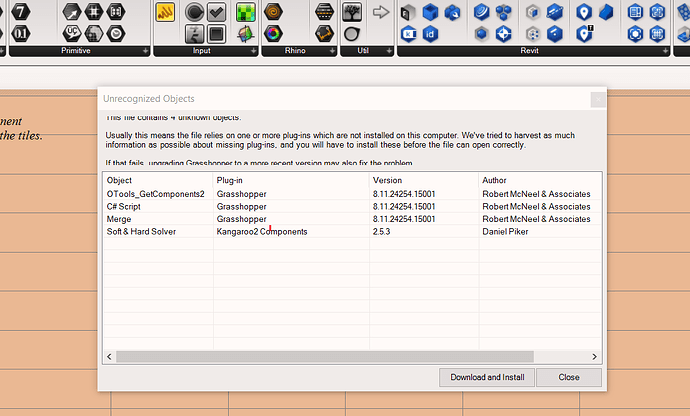690x416 pixels.
Task: Sort by the Object column header
Action: (x=158, y=180)
